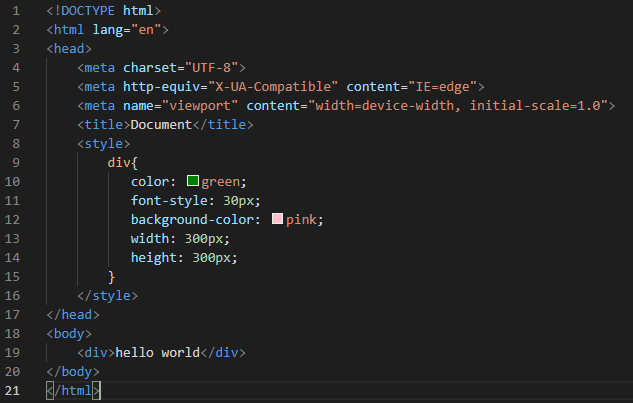Click line number 9 in the gutter

click(16, 163)
